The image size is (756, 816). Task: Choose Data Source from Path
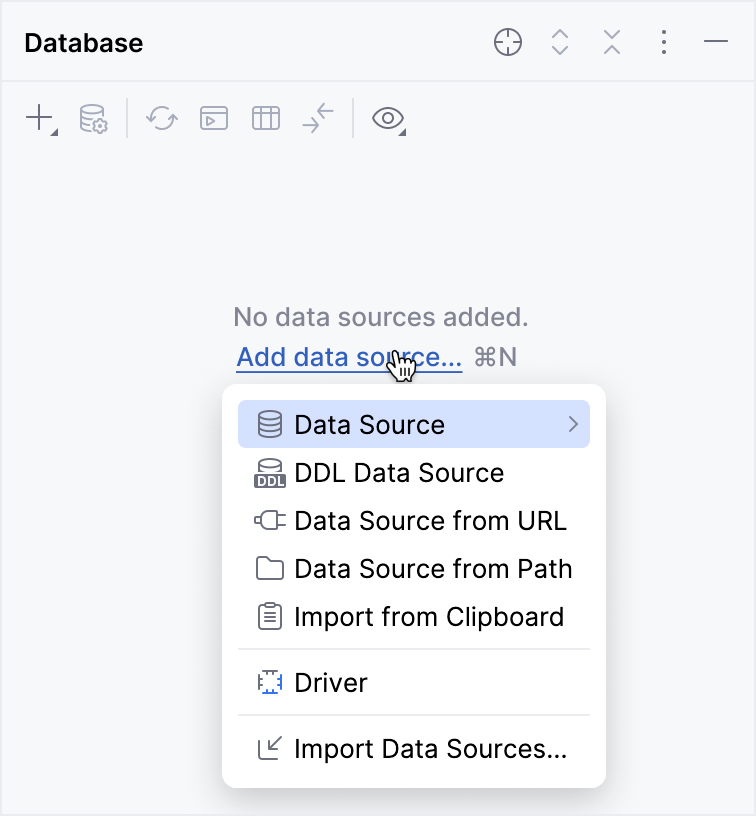pos(432,569)
